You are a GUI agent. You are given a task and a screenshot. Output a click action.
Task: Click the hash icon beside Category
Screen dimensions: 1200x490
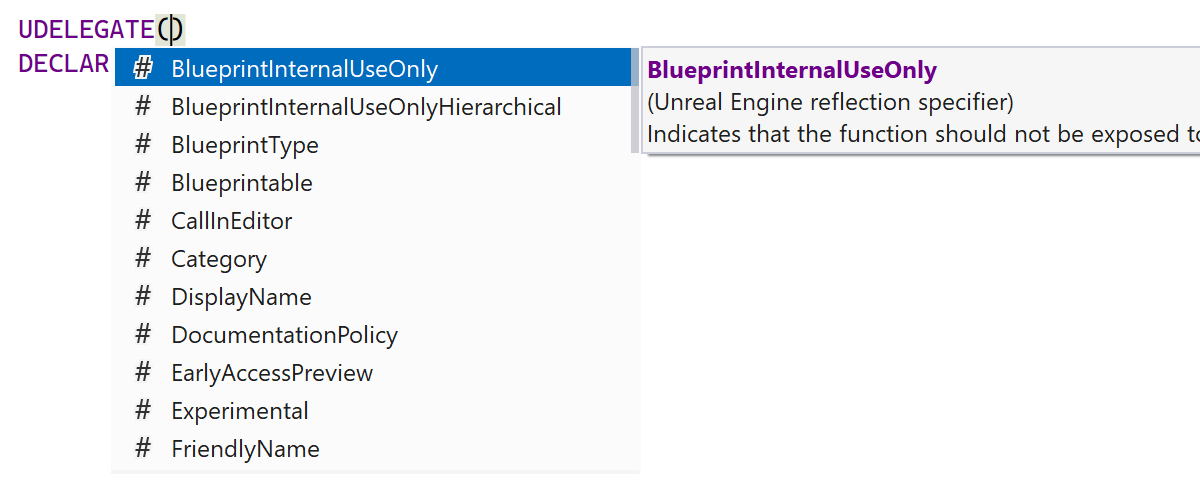click(x=143, y=259)
